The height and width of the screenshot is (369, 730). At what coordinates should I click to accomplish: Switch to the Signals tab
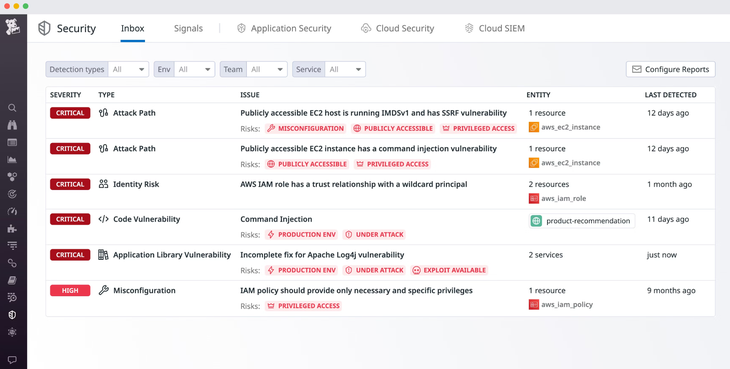189,28
